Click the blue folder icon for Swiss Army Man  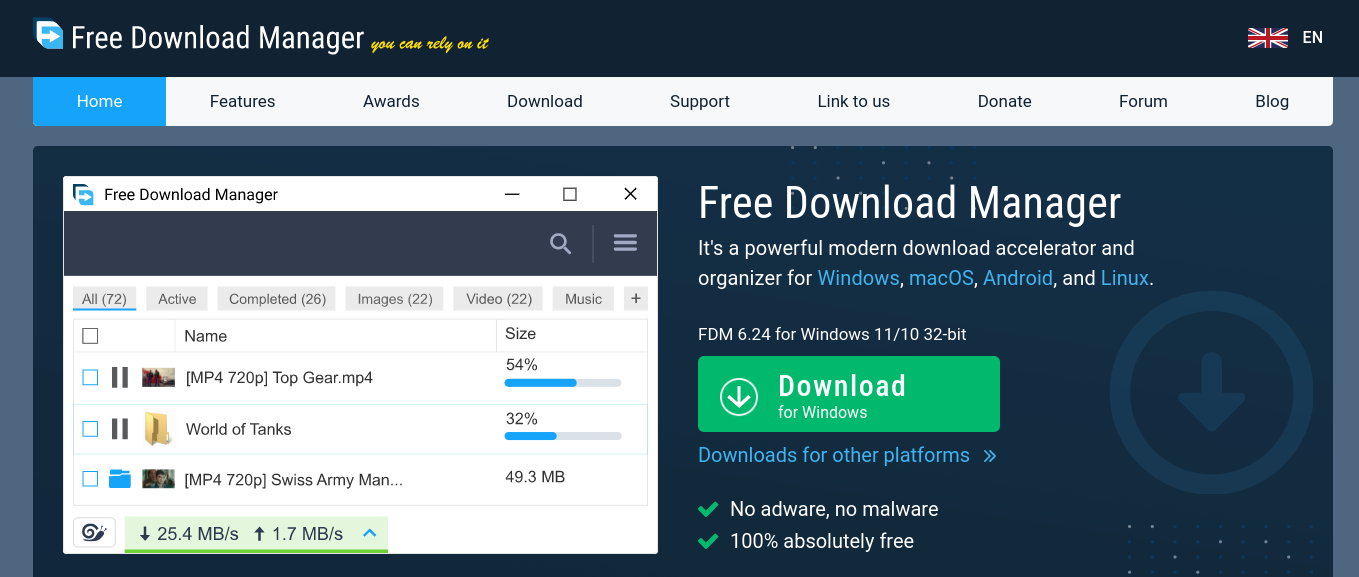pos(120,479)
